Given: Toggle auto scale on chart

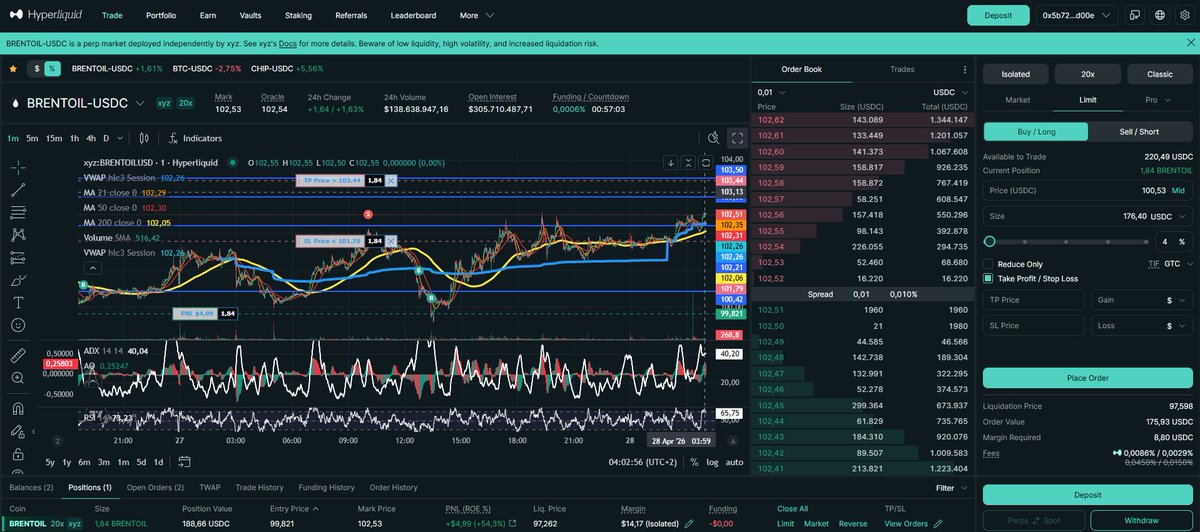Looking at the screenshot, I should point(734,462).
